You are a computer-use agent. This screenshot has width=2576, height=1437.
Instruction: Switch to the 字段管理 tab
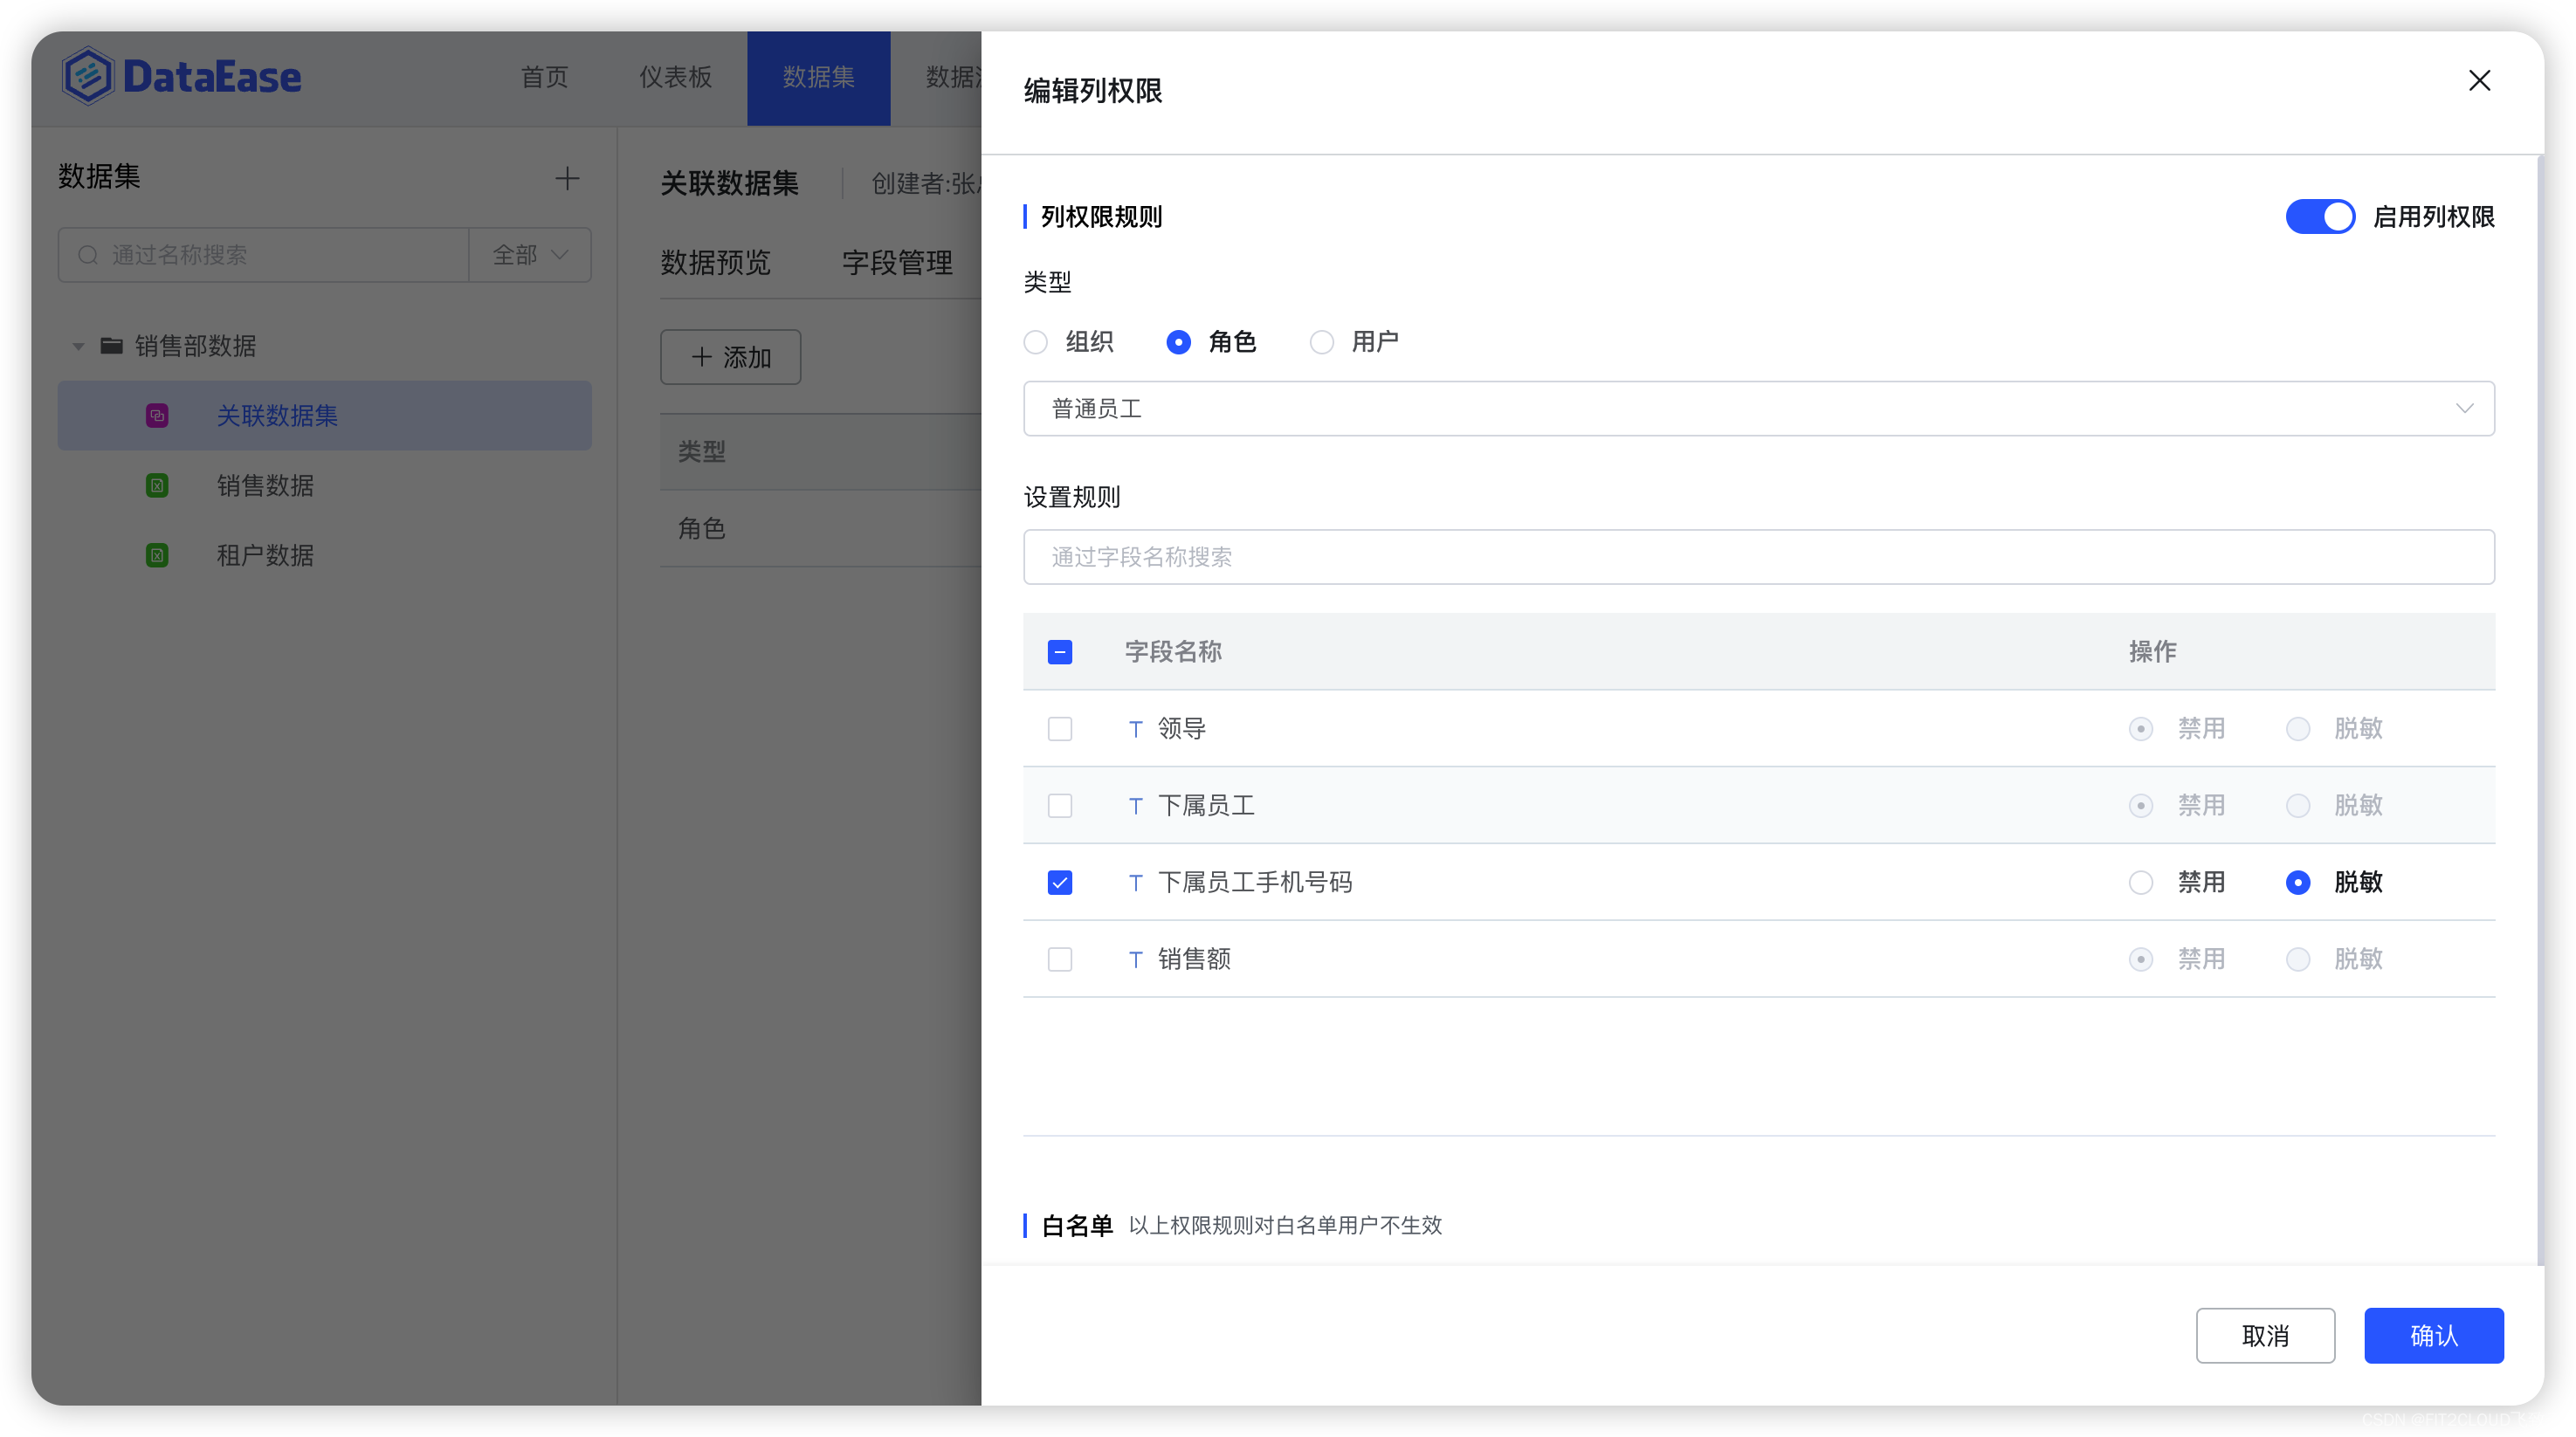pos(897,263)
